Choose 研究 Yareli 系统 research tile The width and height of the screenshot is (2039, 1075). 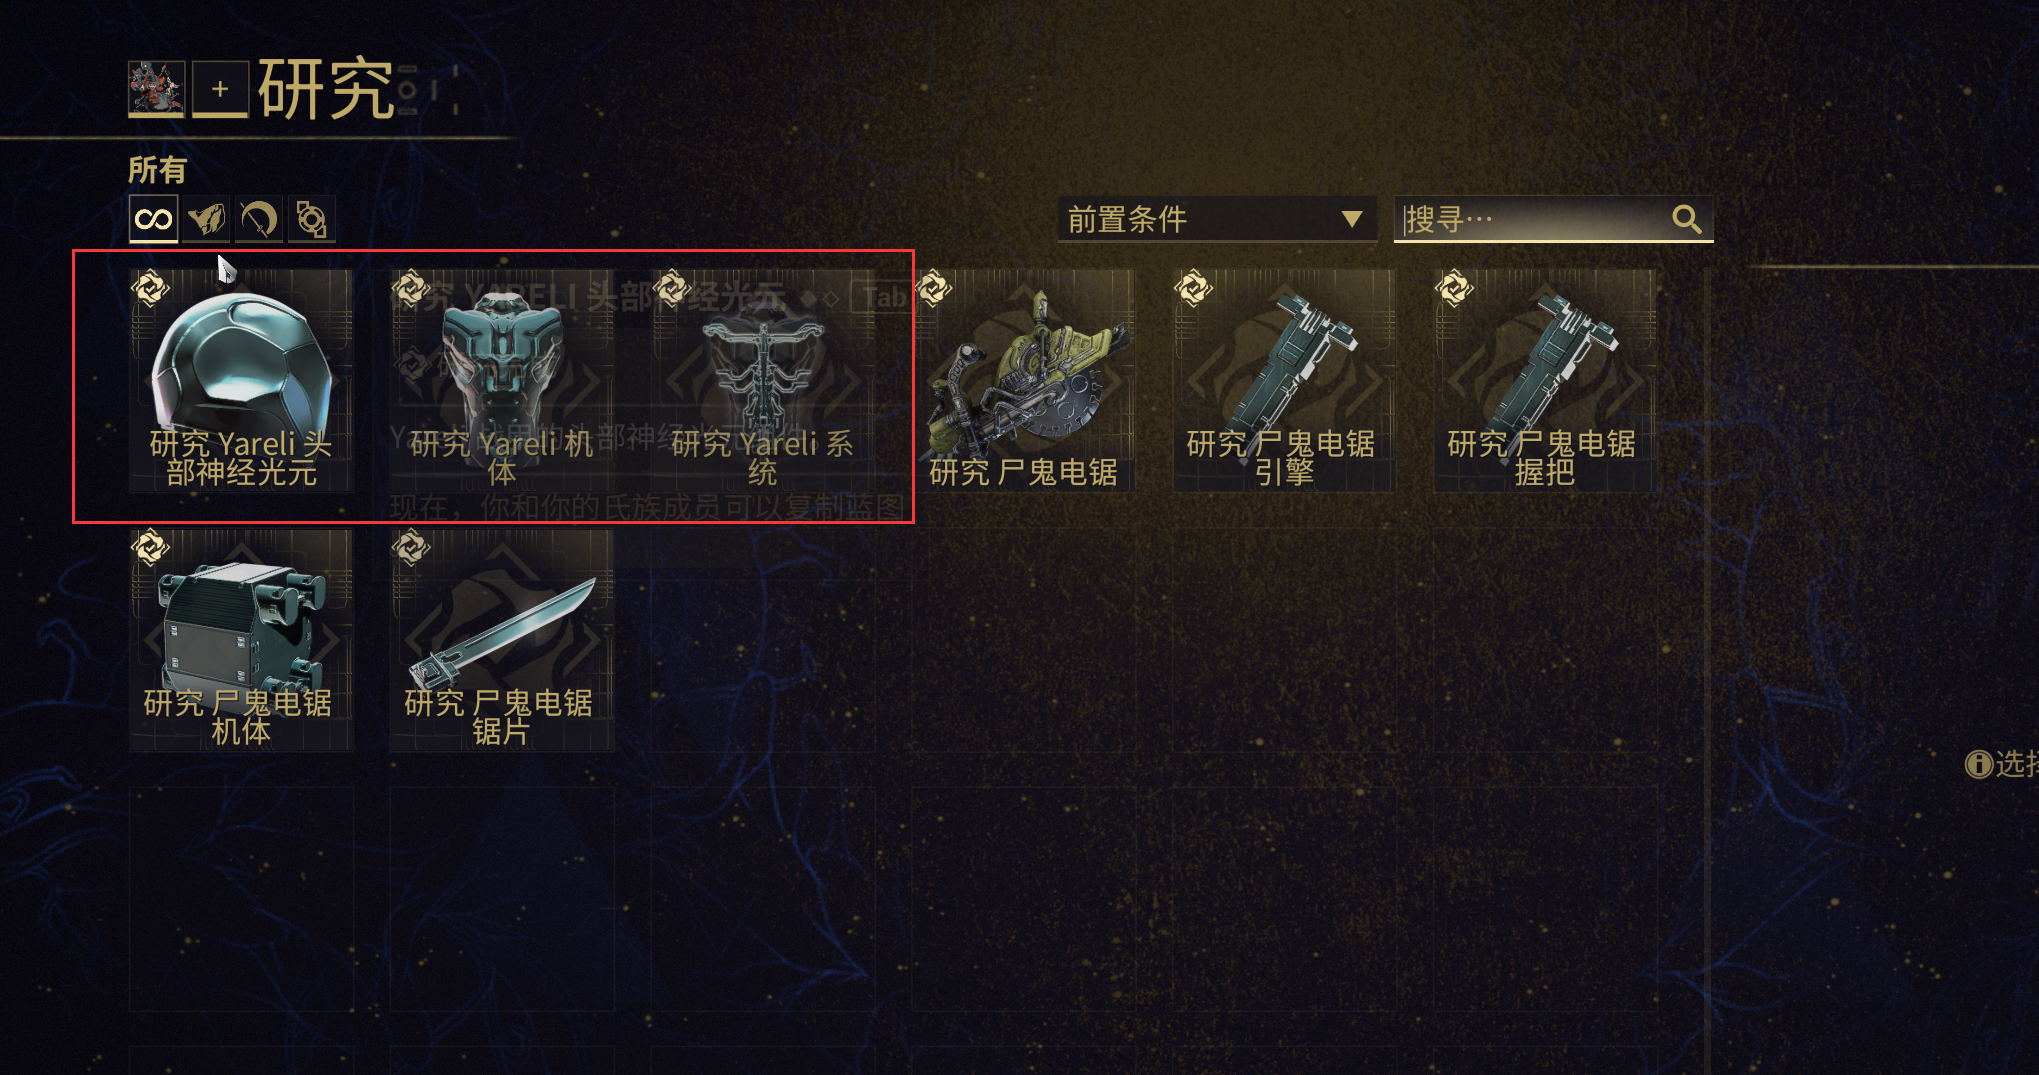tap(763, 380)
